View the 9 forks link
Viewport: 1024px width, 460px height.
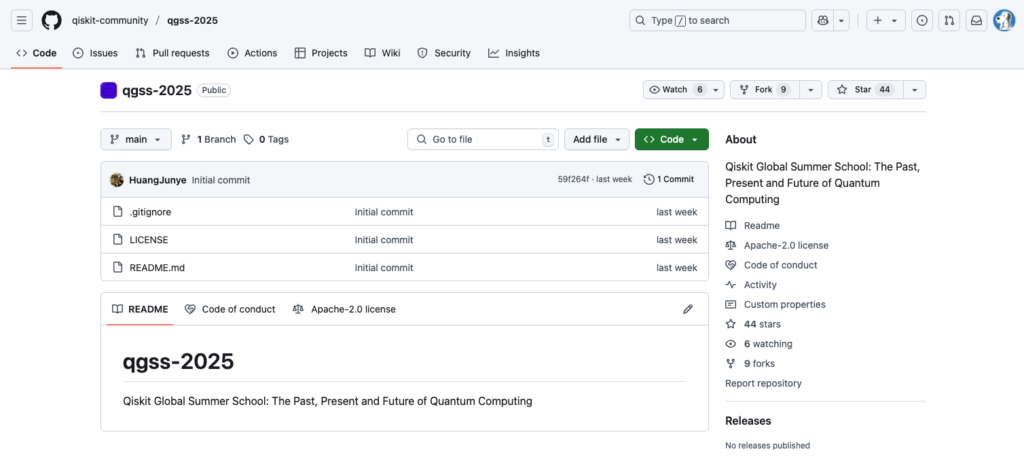[750, 363]
